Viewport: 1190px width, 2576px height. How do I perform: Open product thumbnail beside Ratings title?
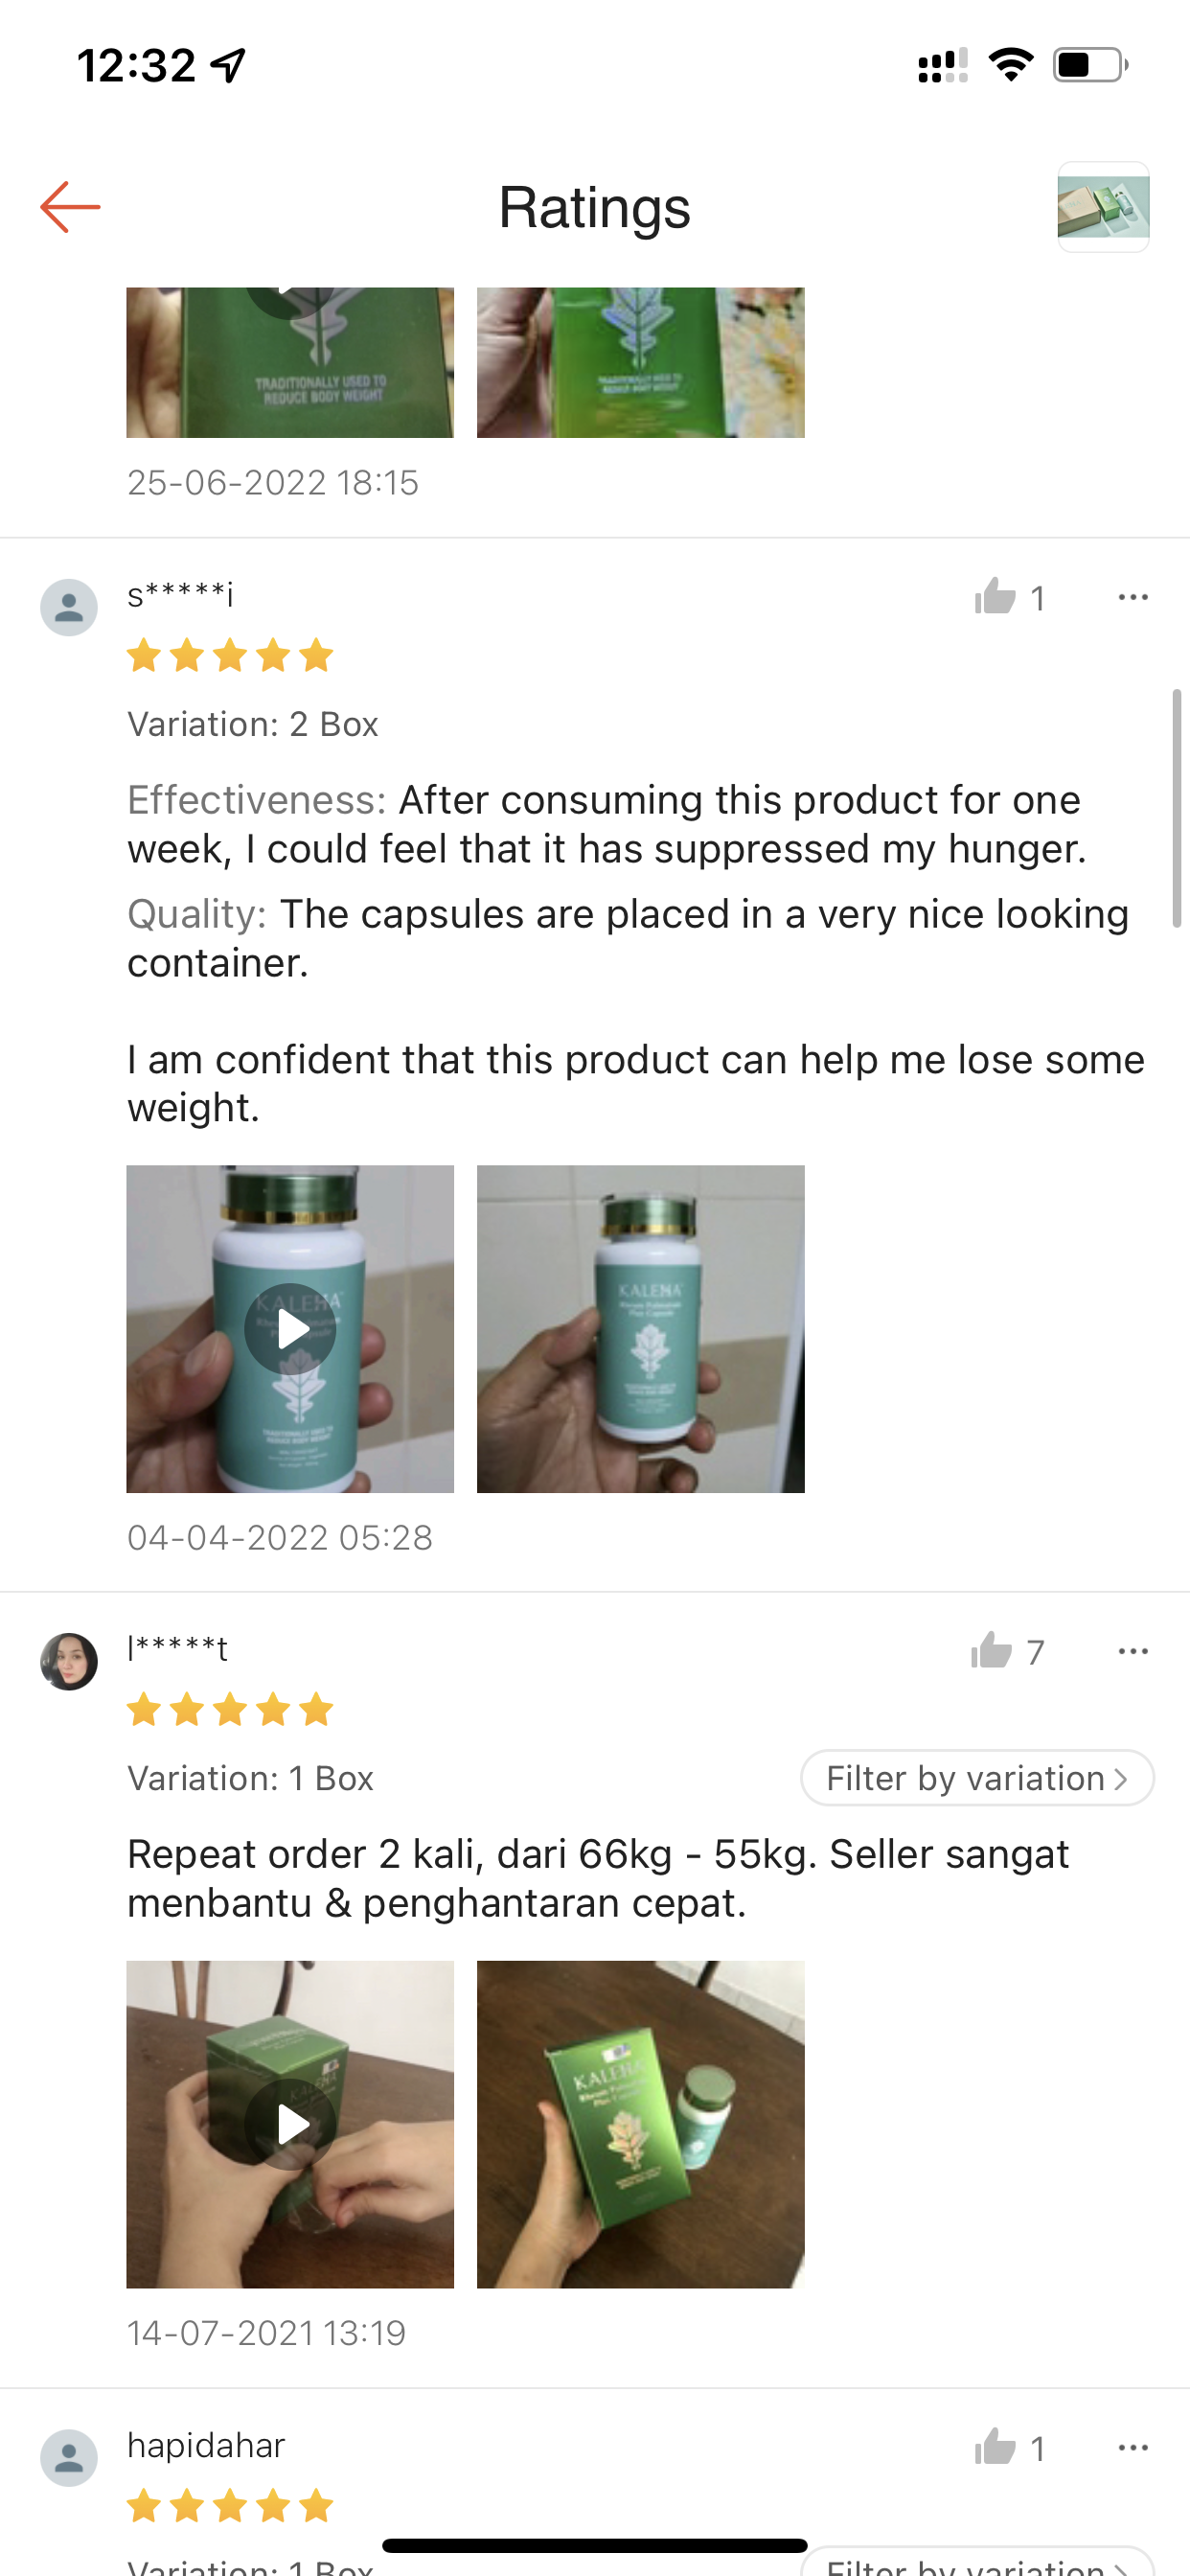tap(1103, 207)
